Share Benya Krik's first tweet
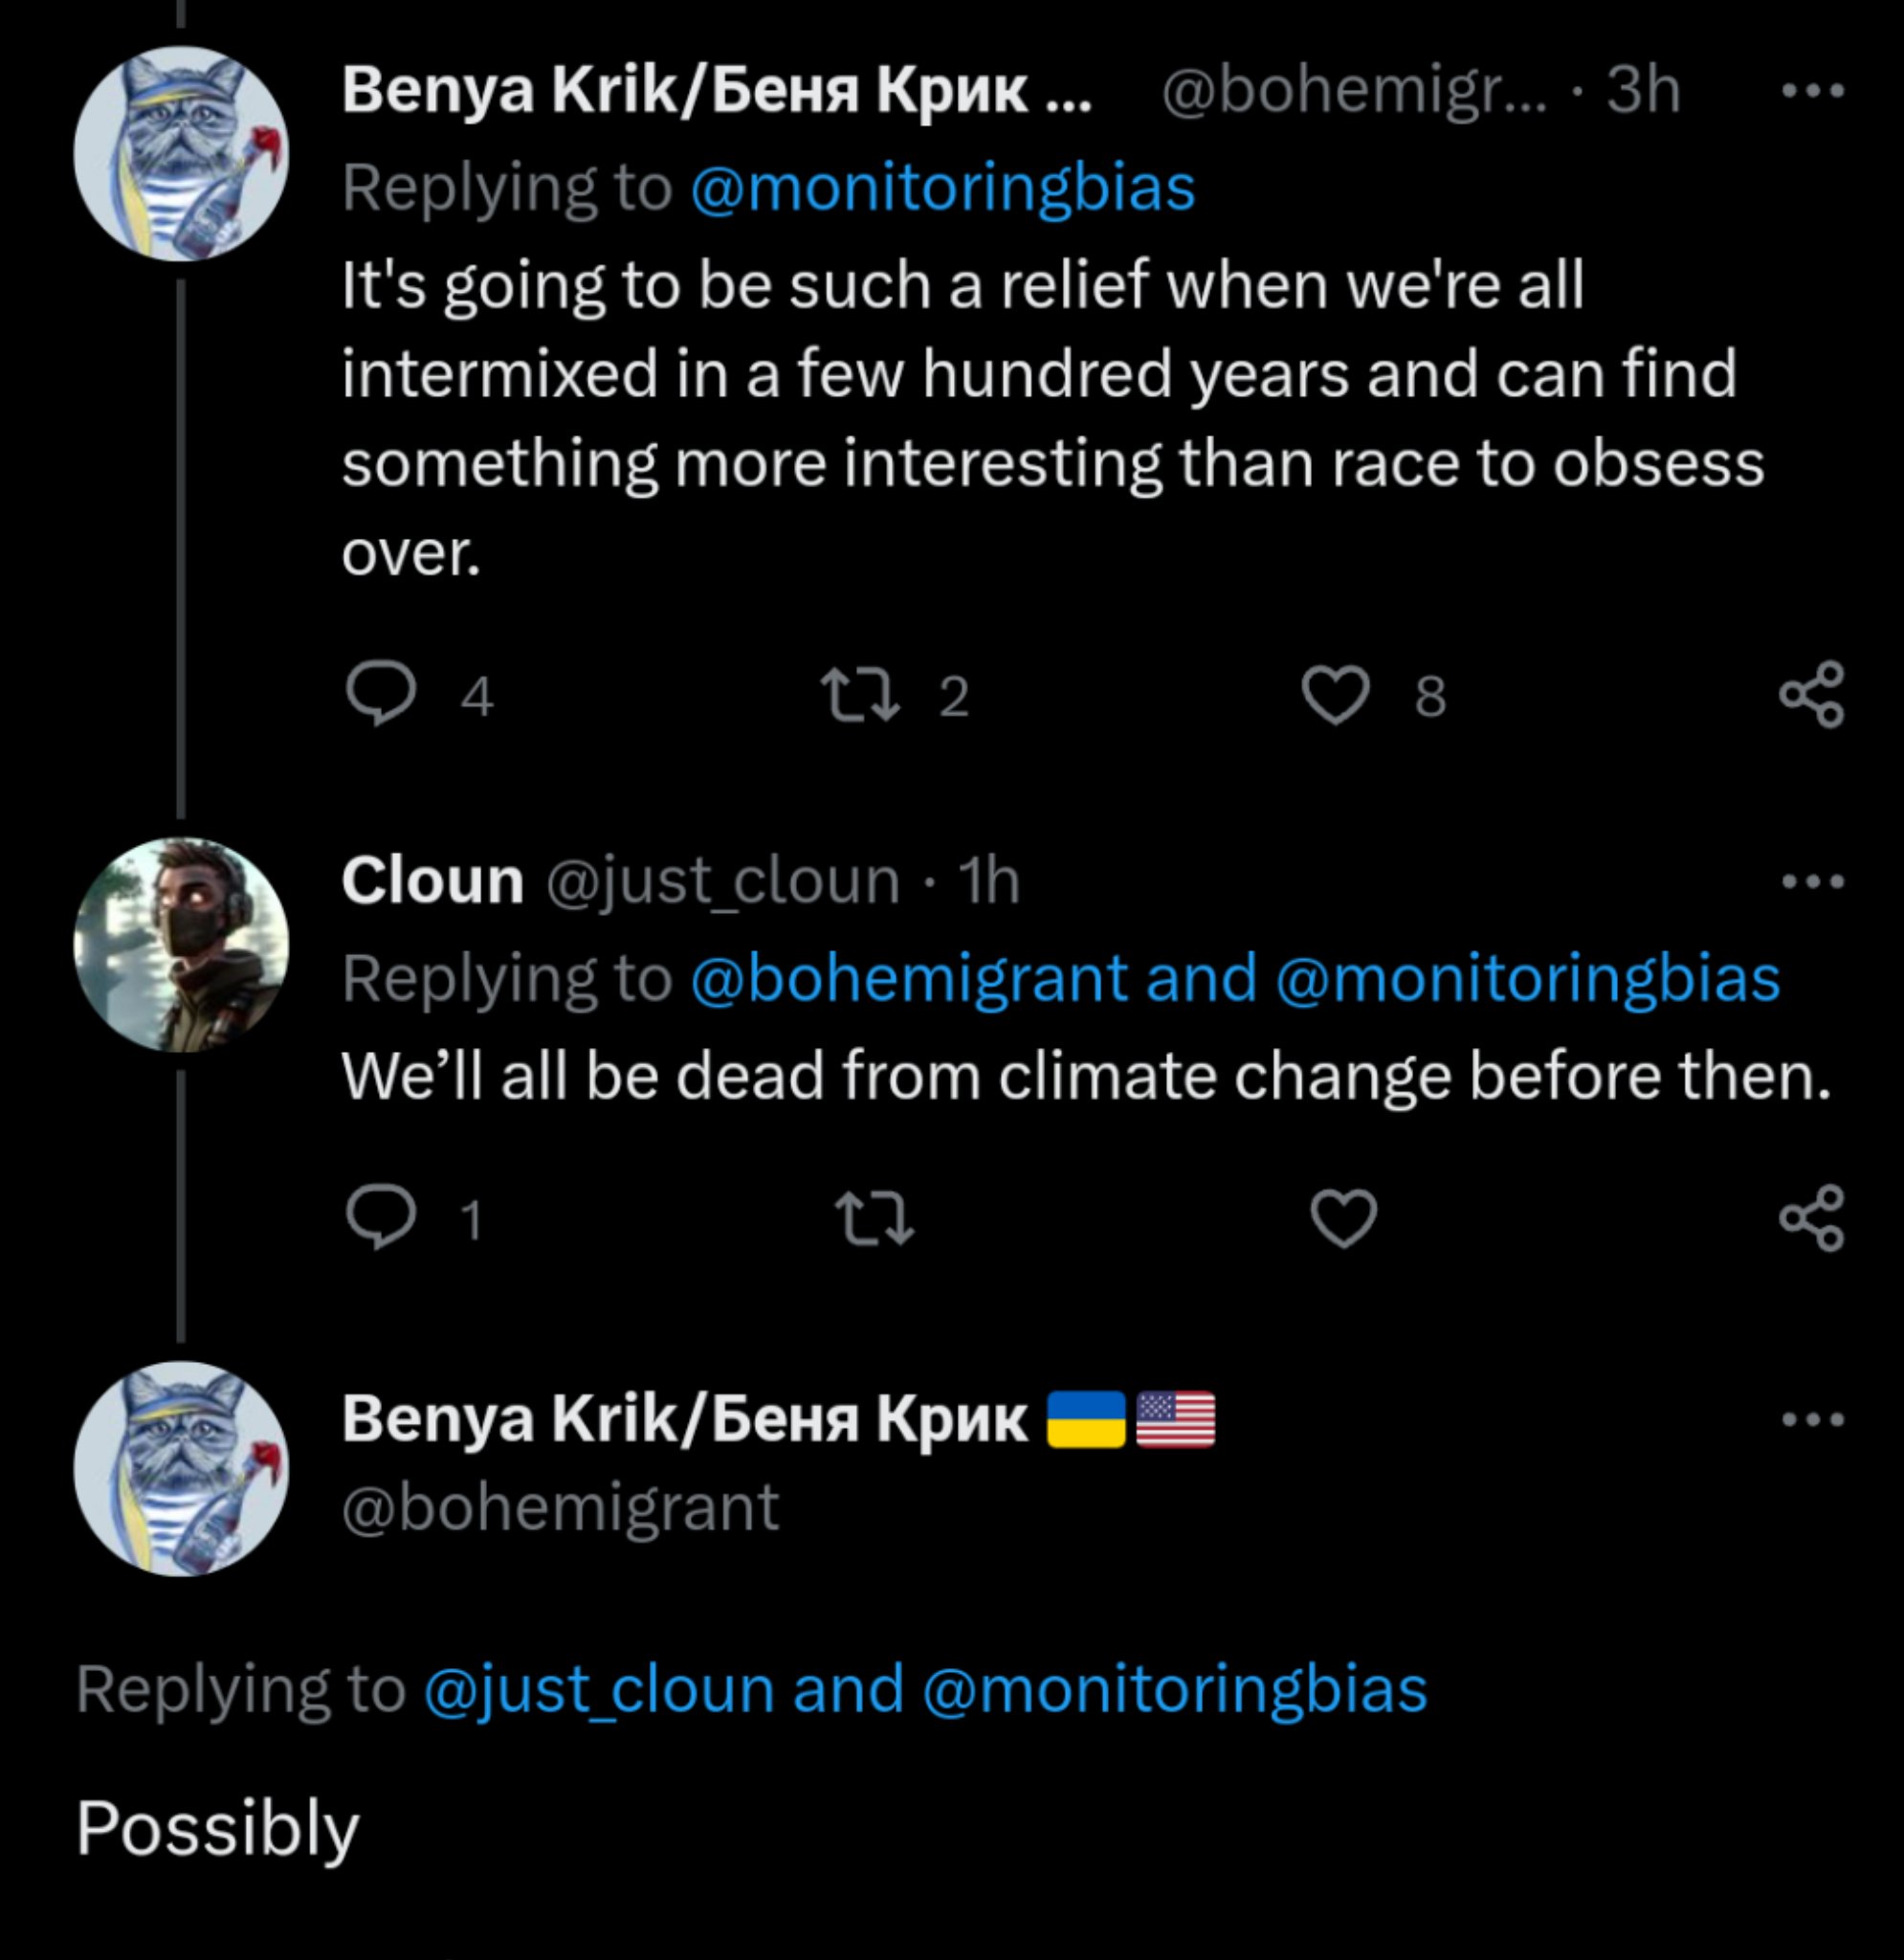This screenshot has width=1904, height=1960. [x=1812, y=694]
